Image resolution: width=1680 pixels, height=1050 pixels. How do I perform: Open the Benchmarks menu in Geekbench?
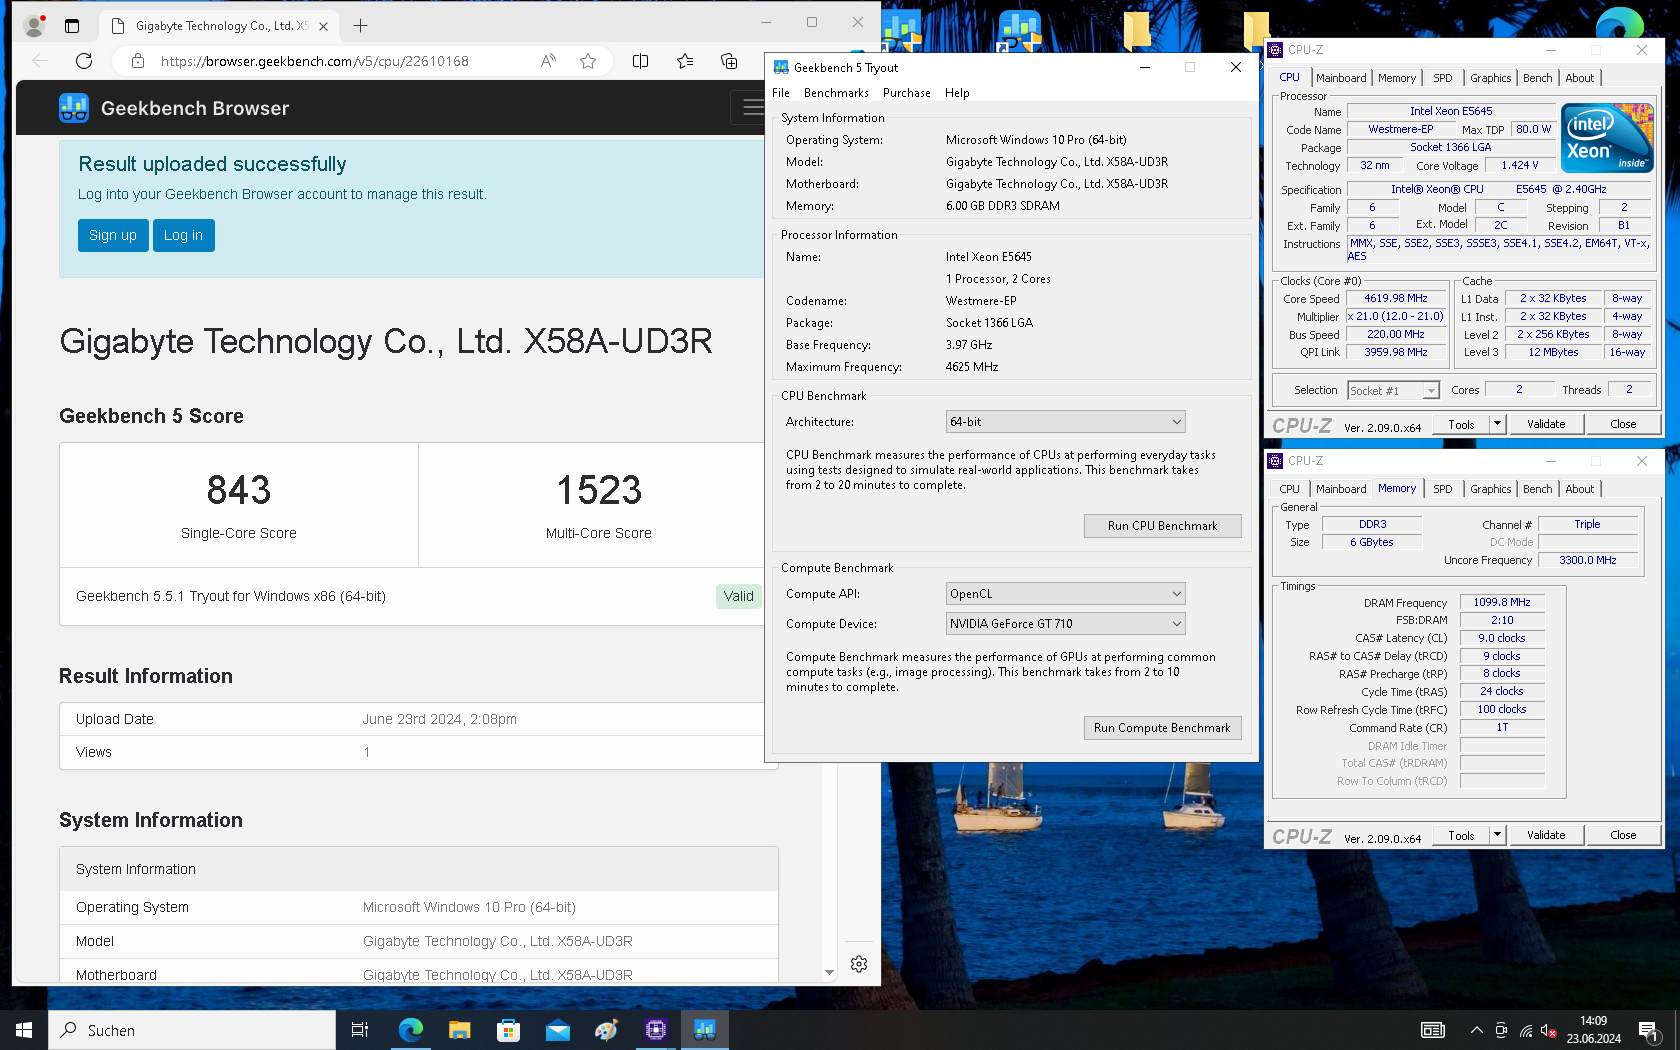[836, 93]
